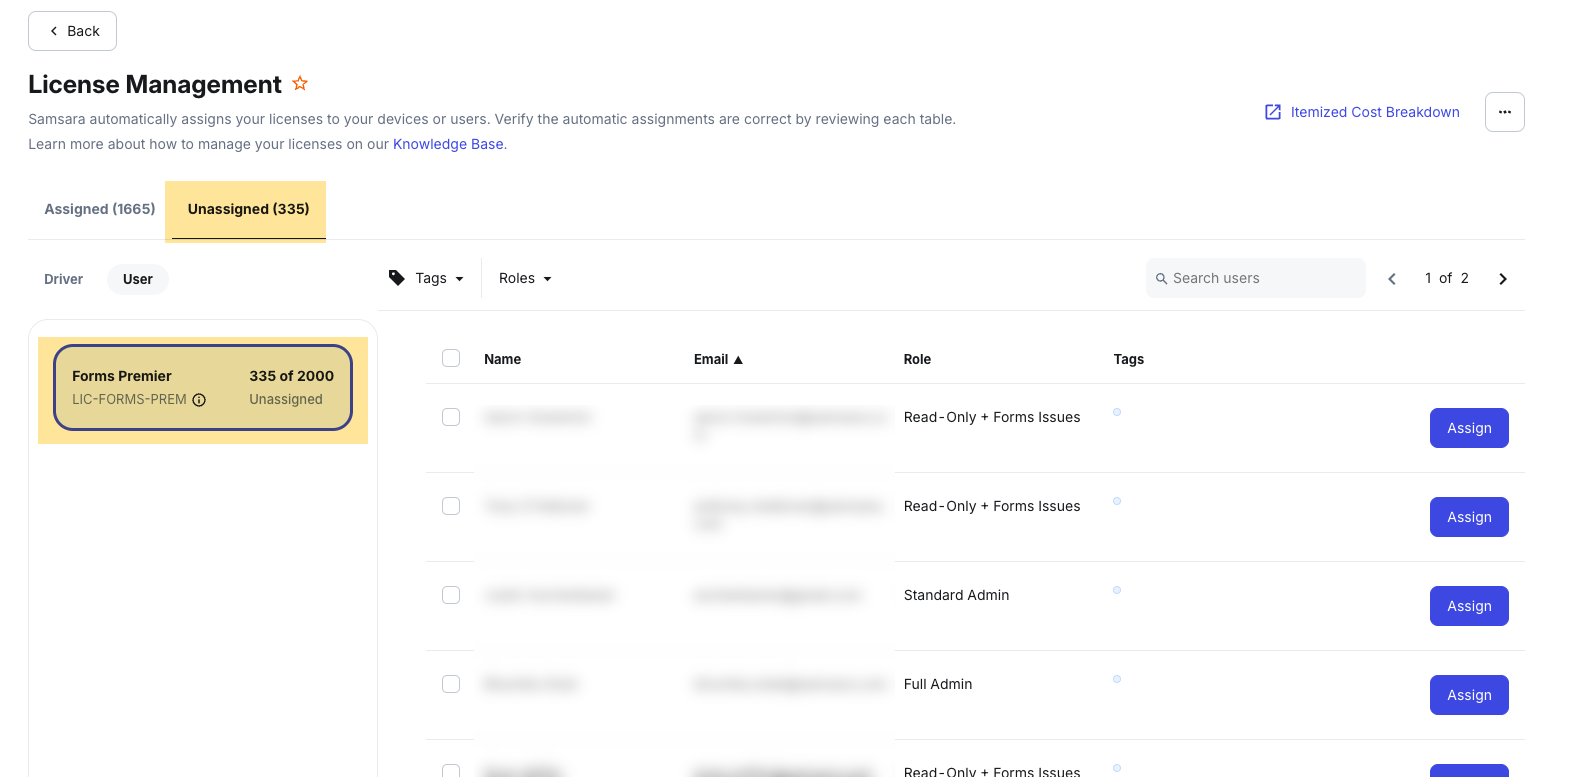Switch to the Assigned (1665) tab

click(x=100, y=209)
